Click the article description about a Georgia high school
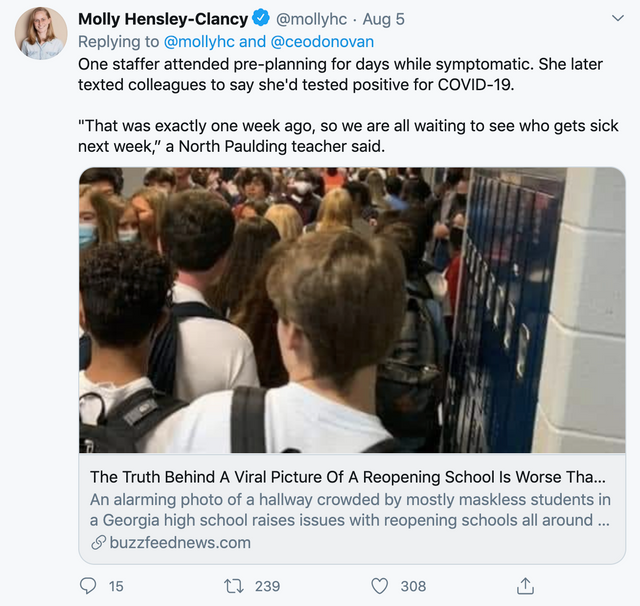Screen dimensions: 640x606 pyautogui.click(x=349, y=509)
